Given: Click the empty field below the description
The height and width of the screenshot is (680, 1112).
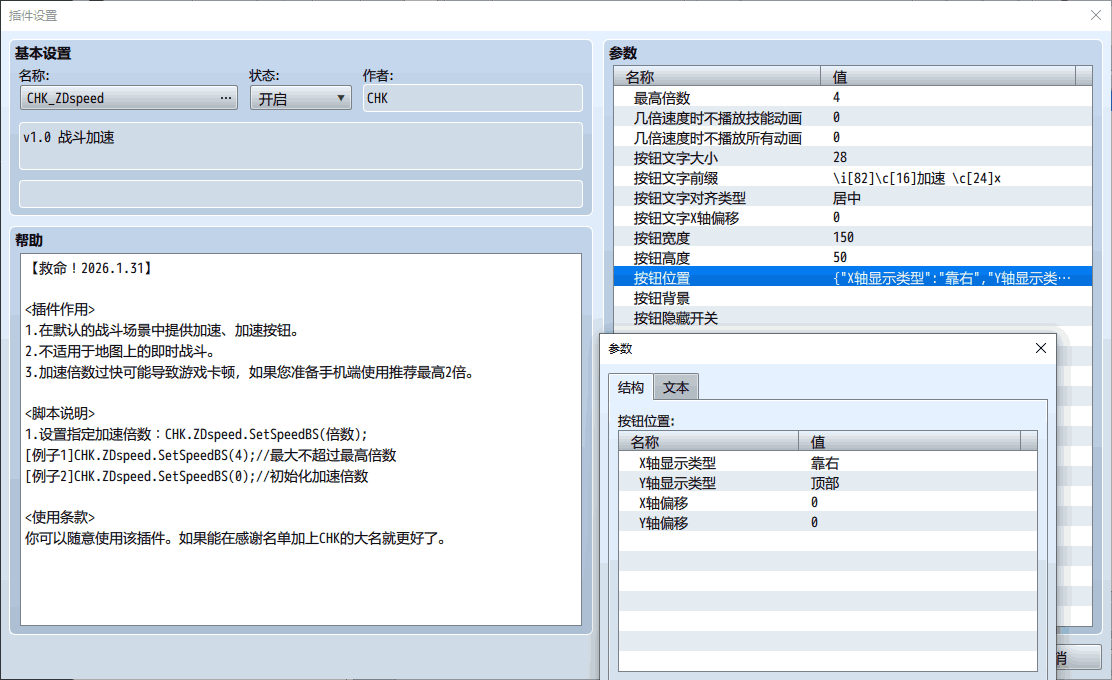Looking at the screenshot, I should coord(301,194).
